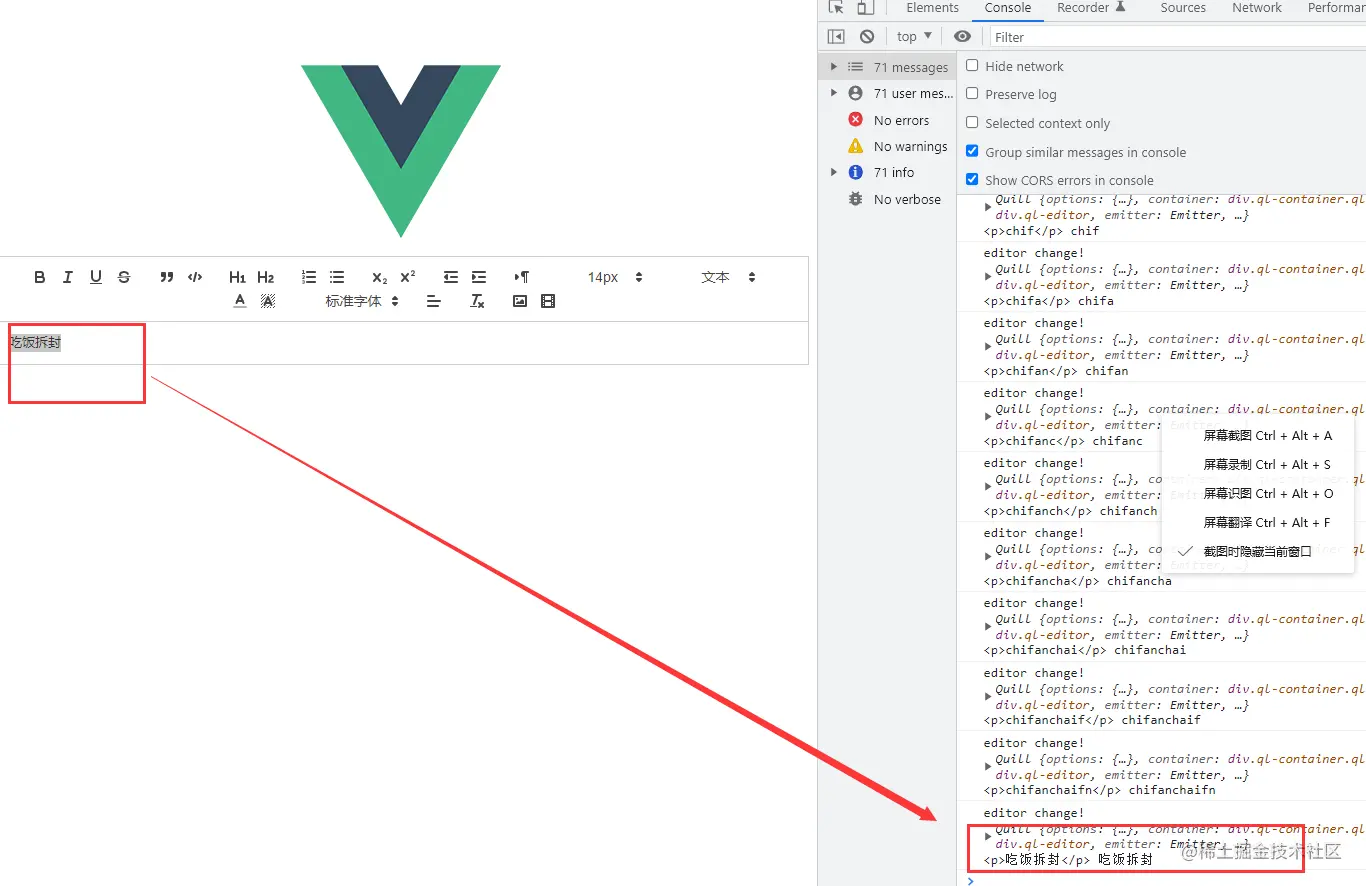Viewport: 1366px width, 886px height.
Task: Expand the 71 user messages group
Action: (x=834, y=93)
